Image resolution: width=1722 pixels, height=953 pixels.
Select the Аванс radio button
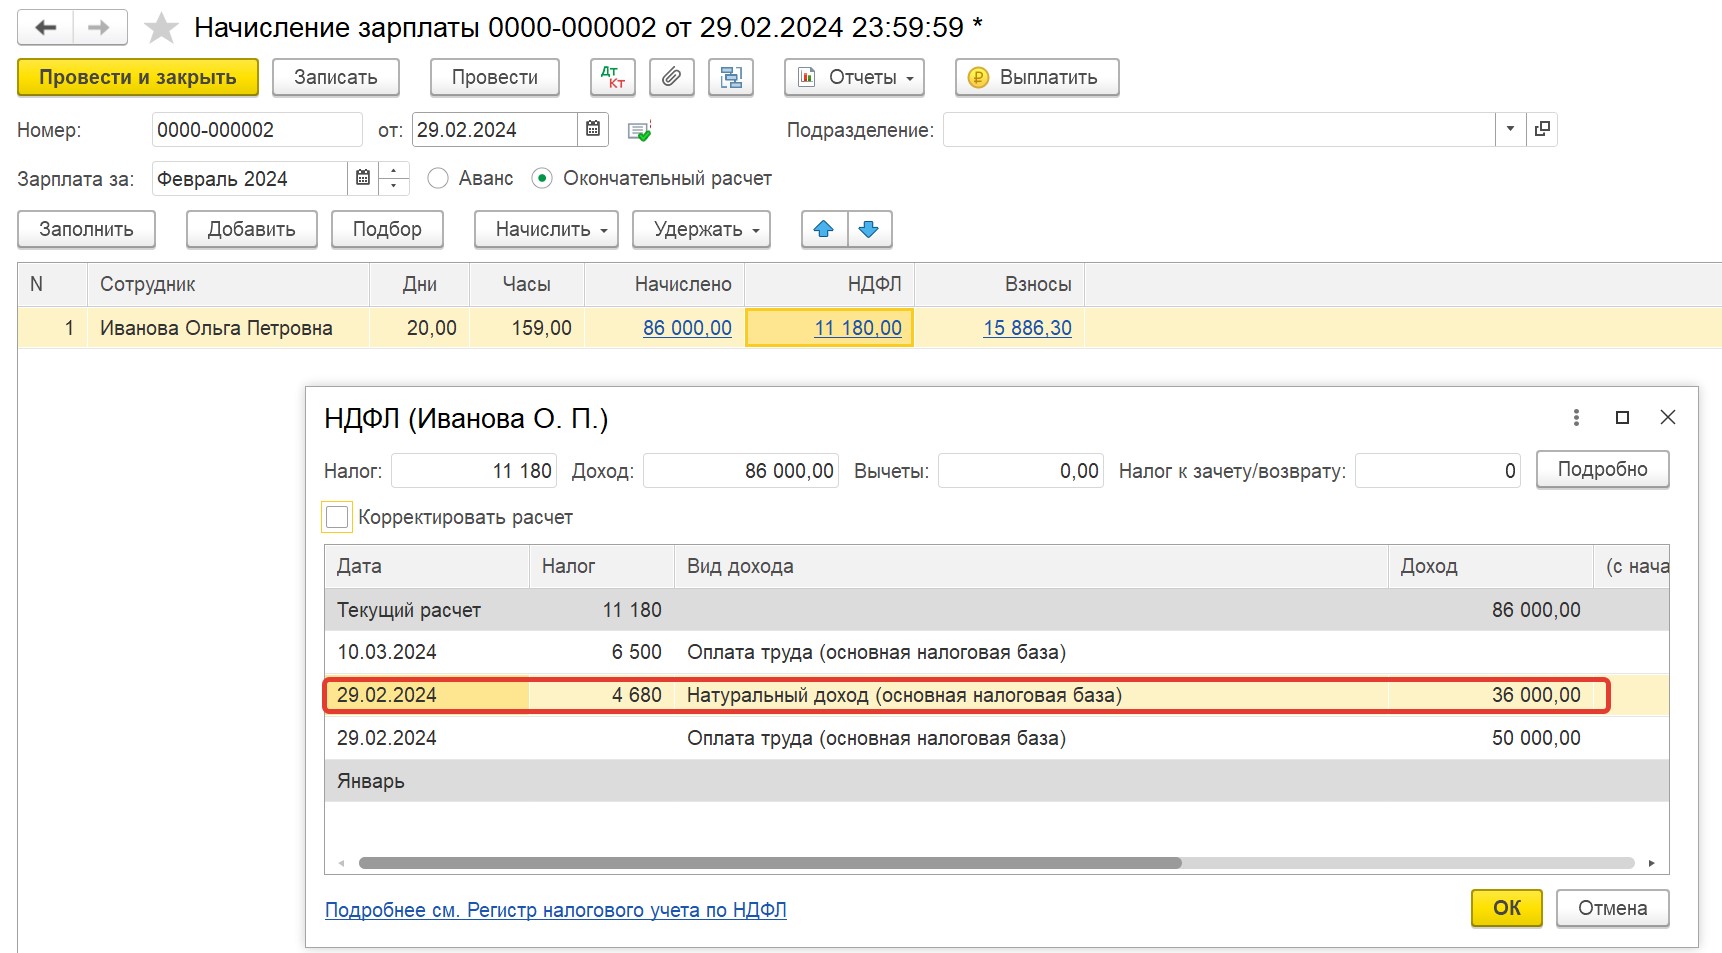[x=438, y=178]
